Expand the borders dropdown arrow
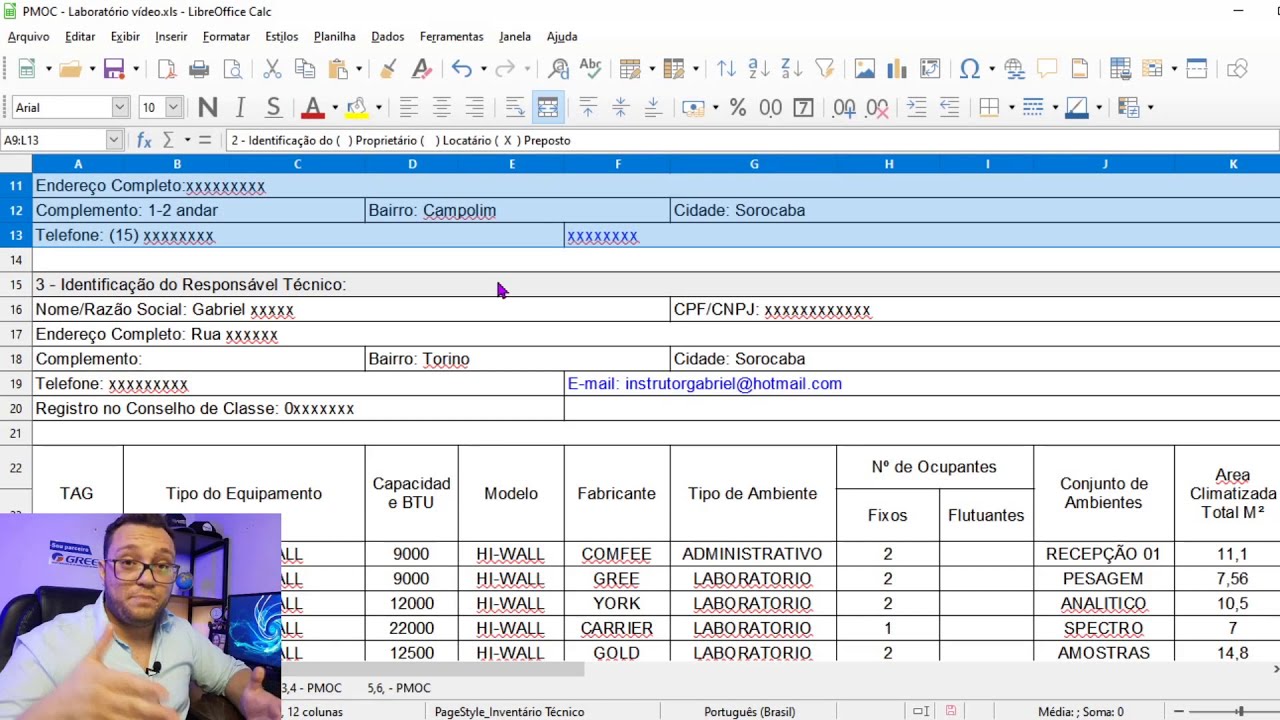Viewport: 1280px width, 720px height. tap(1011, 107)
